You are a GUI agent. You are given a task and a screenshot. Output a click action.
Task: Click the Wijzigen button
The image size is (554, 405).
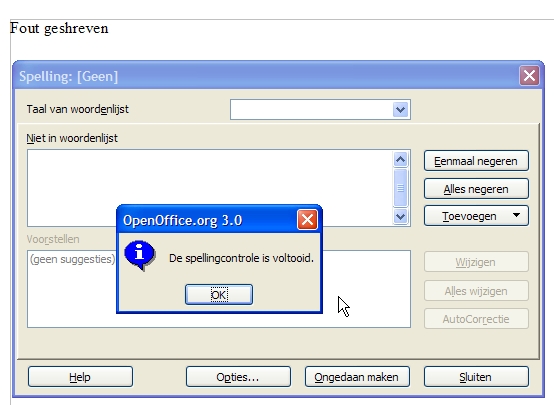click(476, 262)
